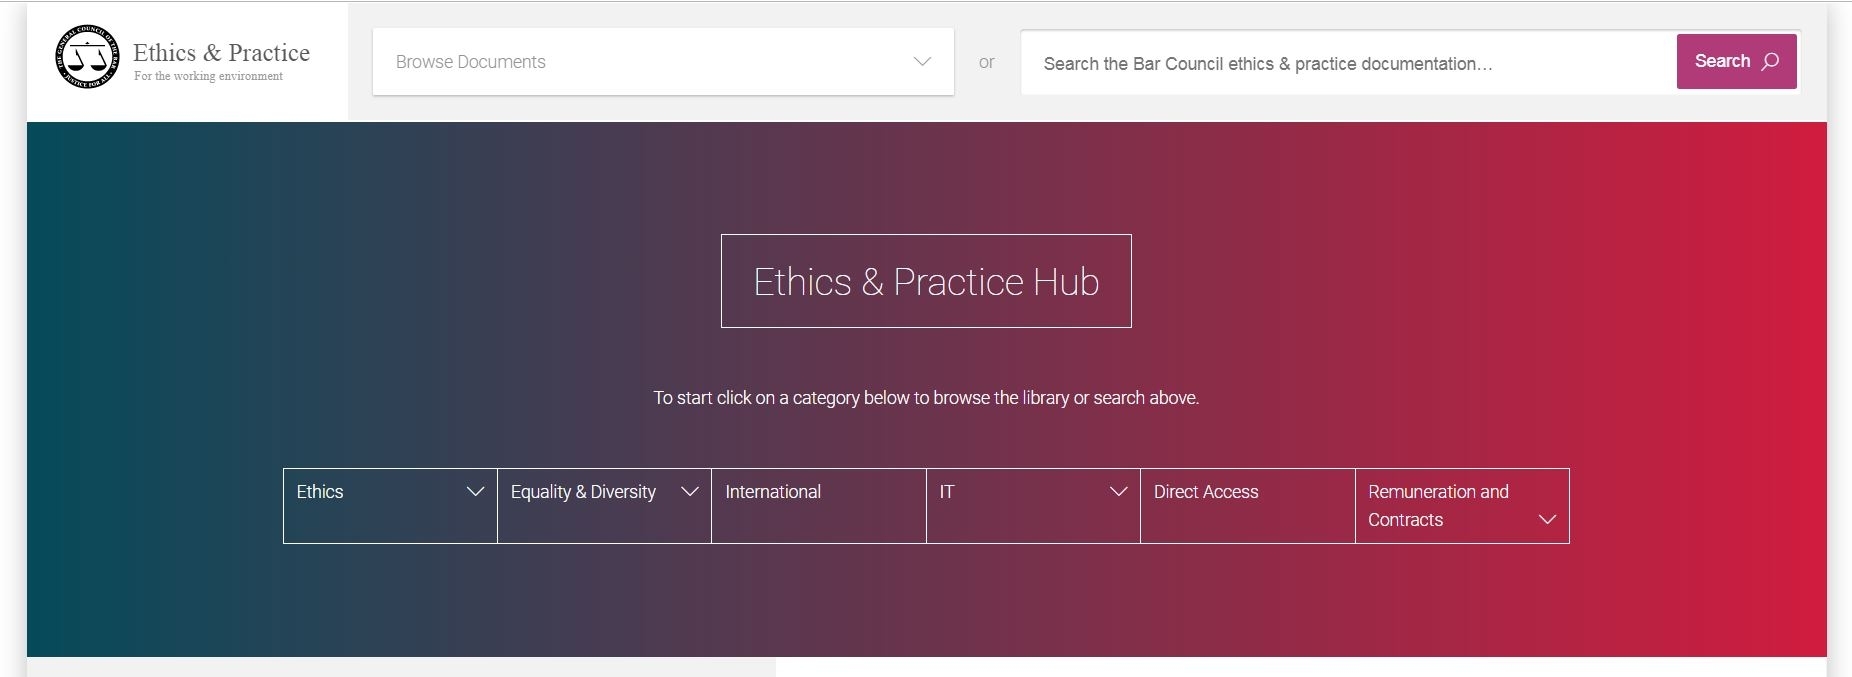Screen dimensions: 1852x677
Task: Select the Equality & Diversity category
Action: 604,506
